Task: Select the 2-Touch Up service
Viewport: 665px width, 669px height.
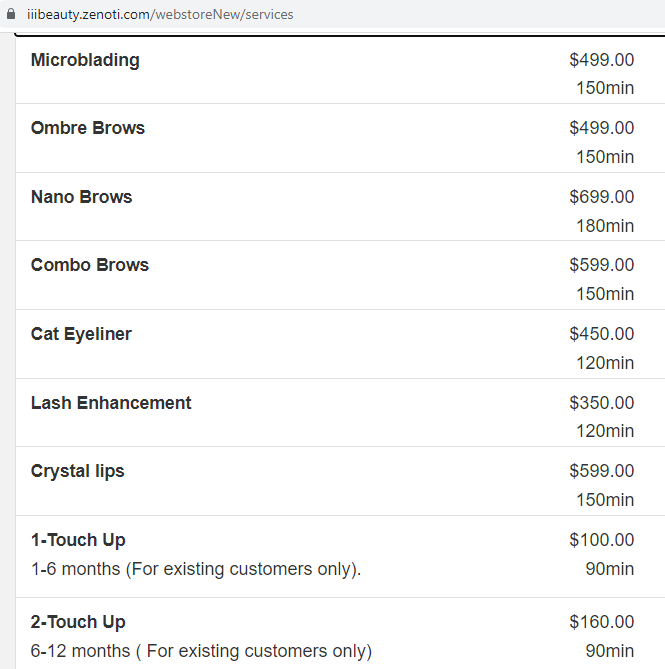Action: tap(78, 622)
